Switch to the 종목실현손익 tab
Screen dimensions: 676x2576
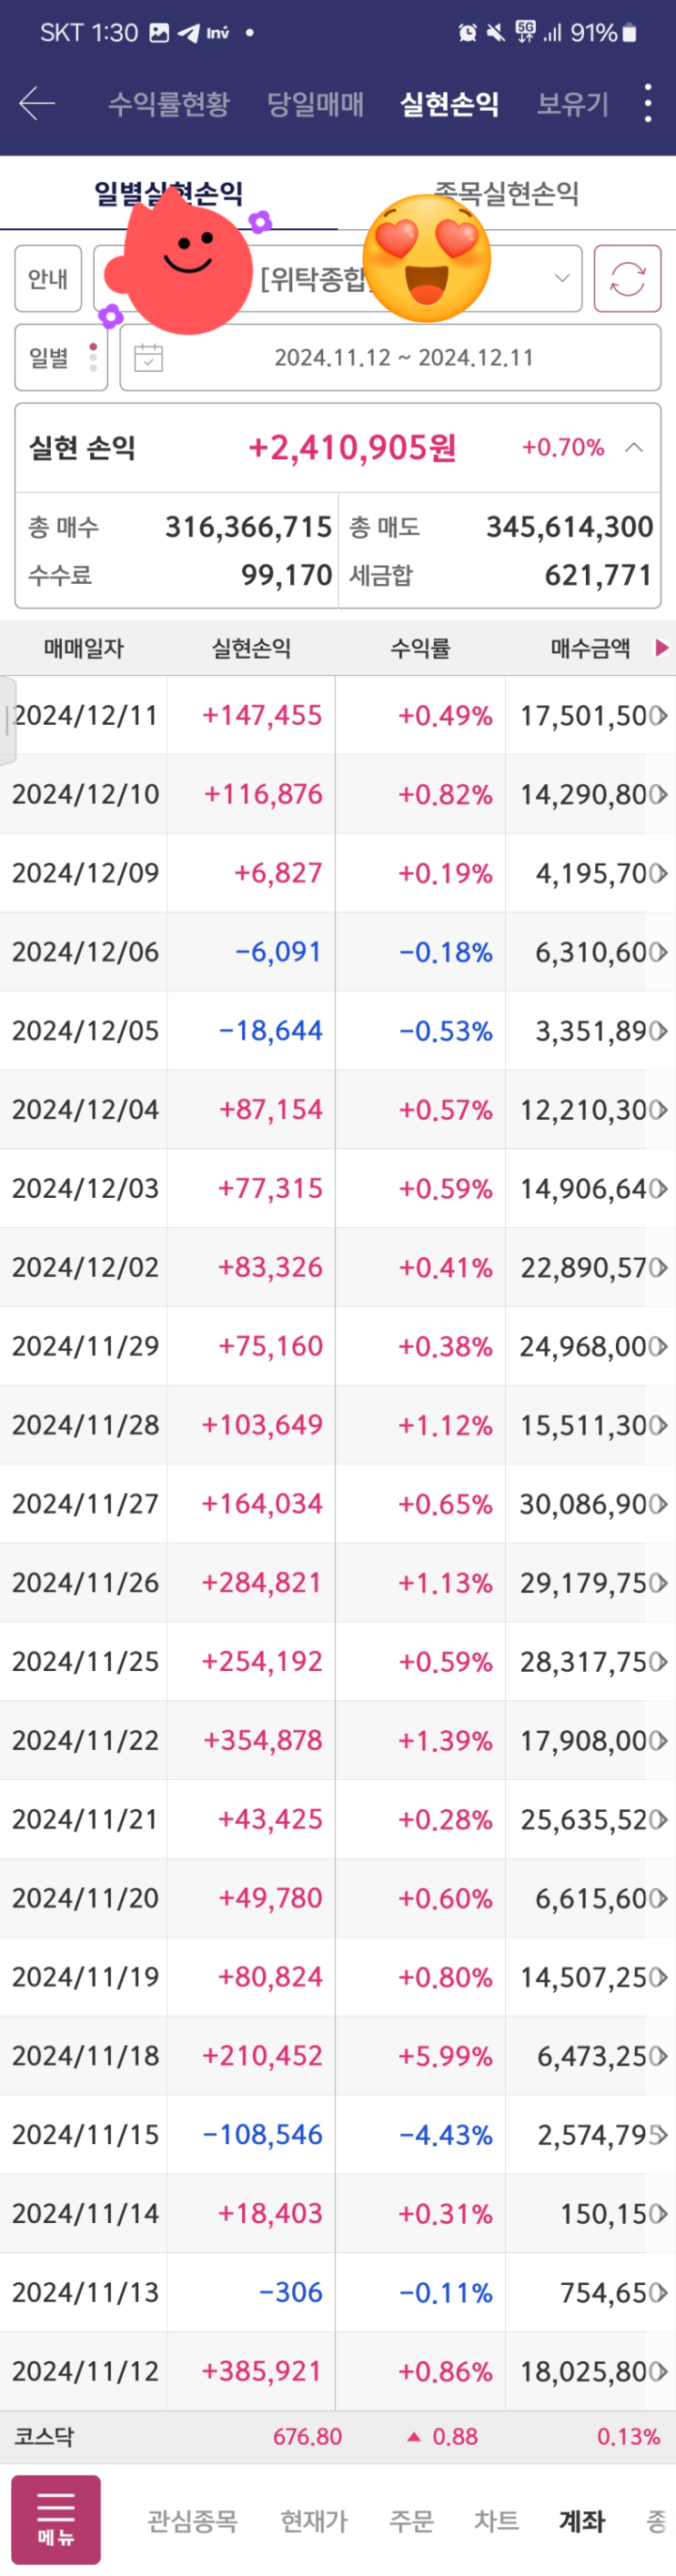tap(507, 193)
